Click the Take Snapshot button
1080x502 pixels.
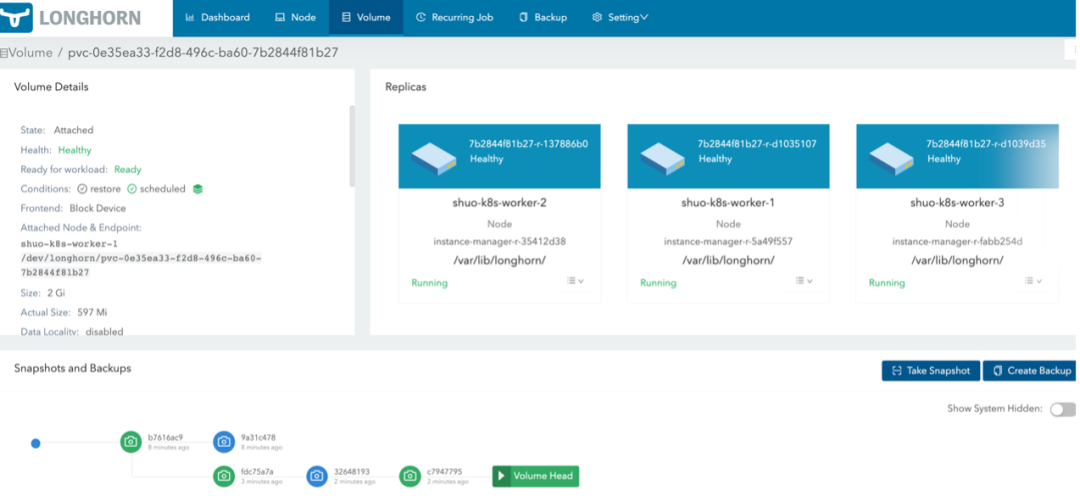(x=931, y=370)
